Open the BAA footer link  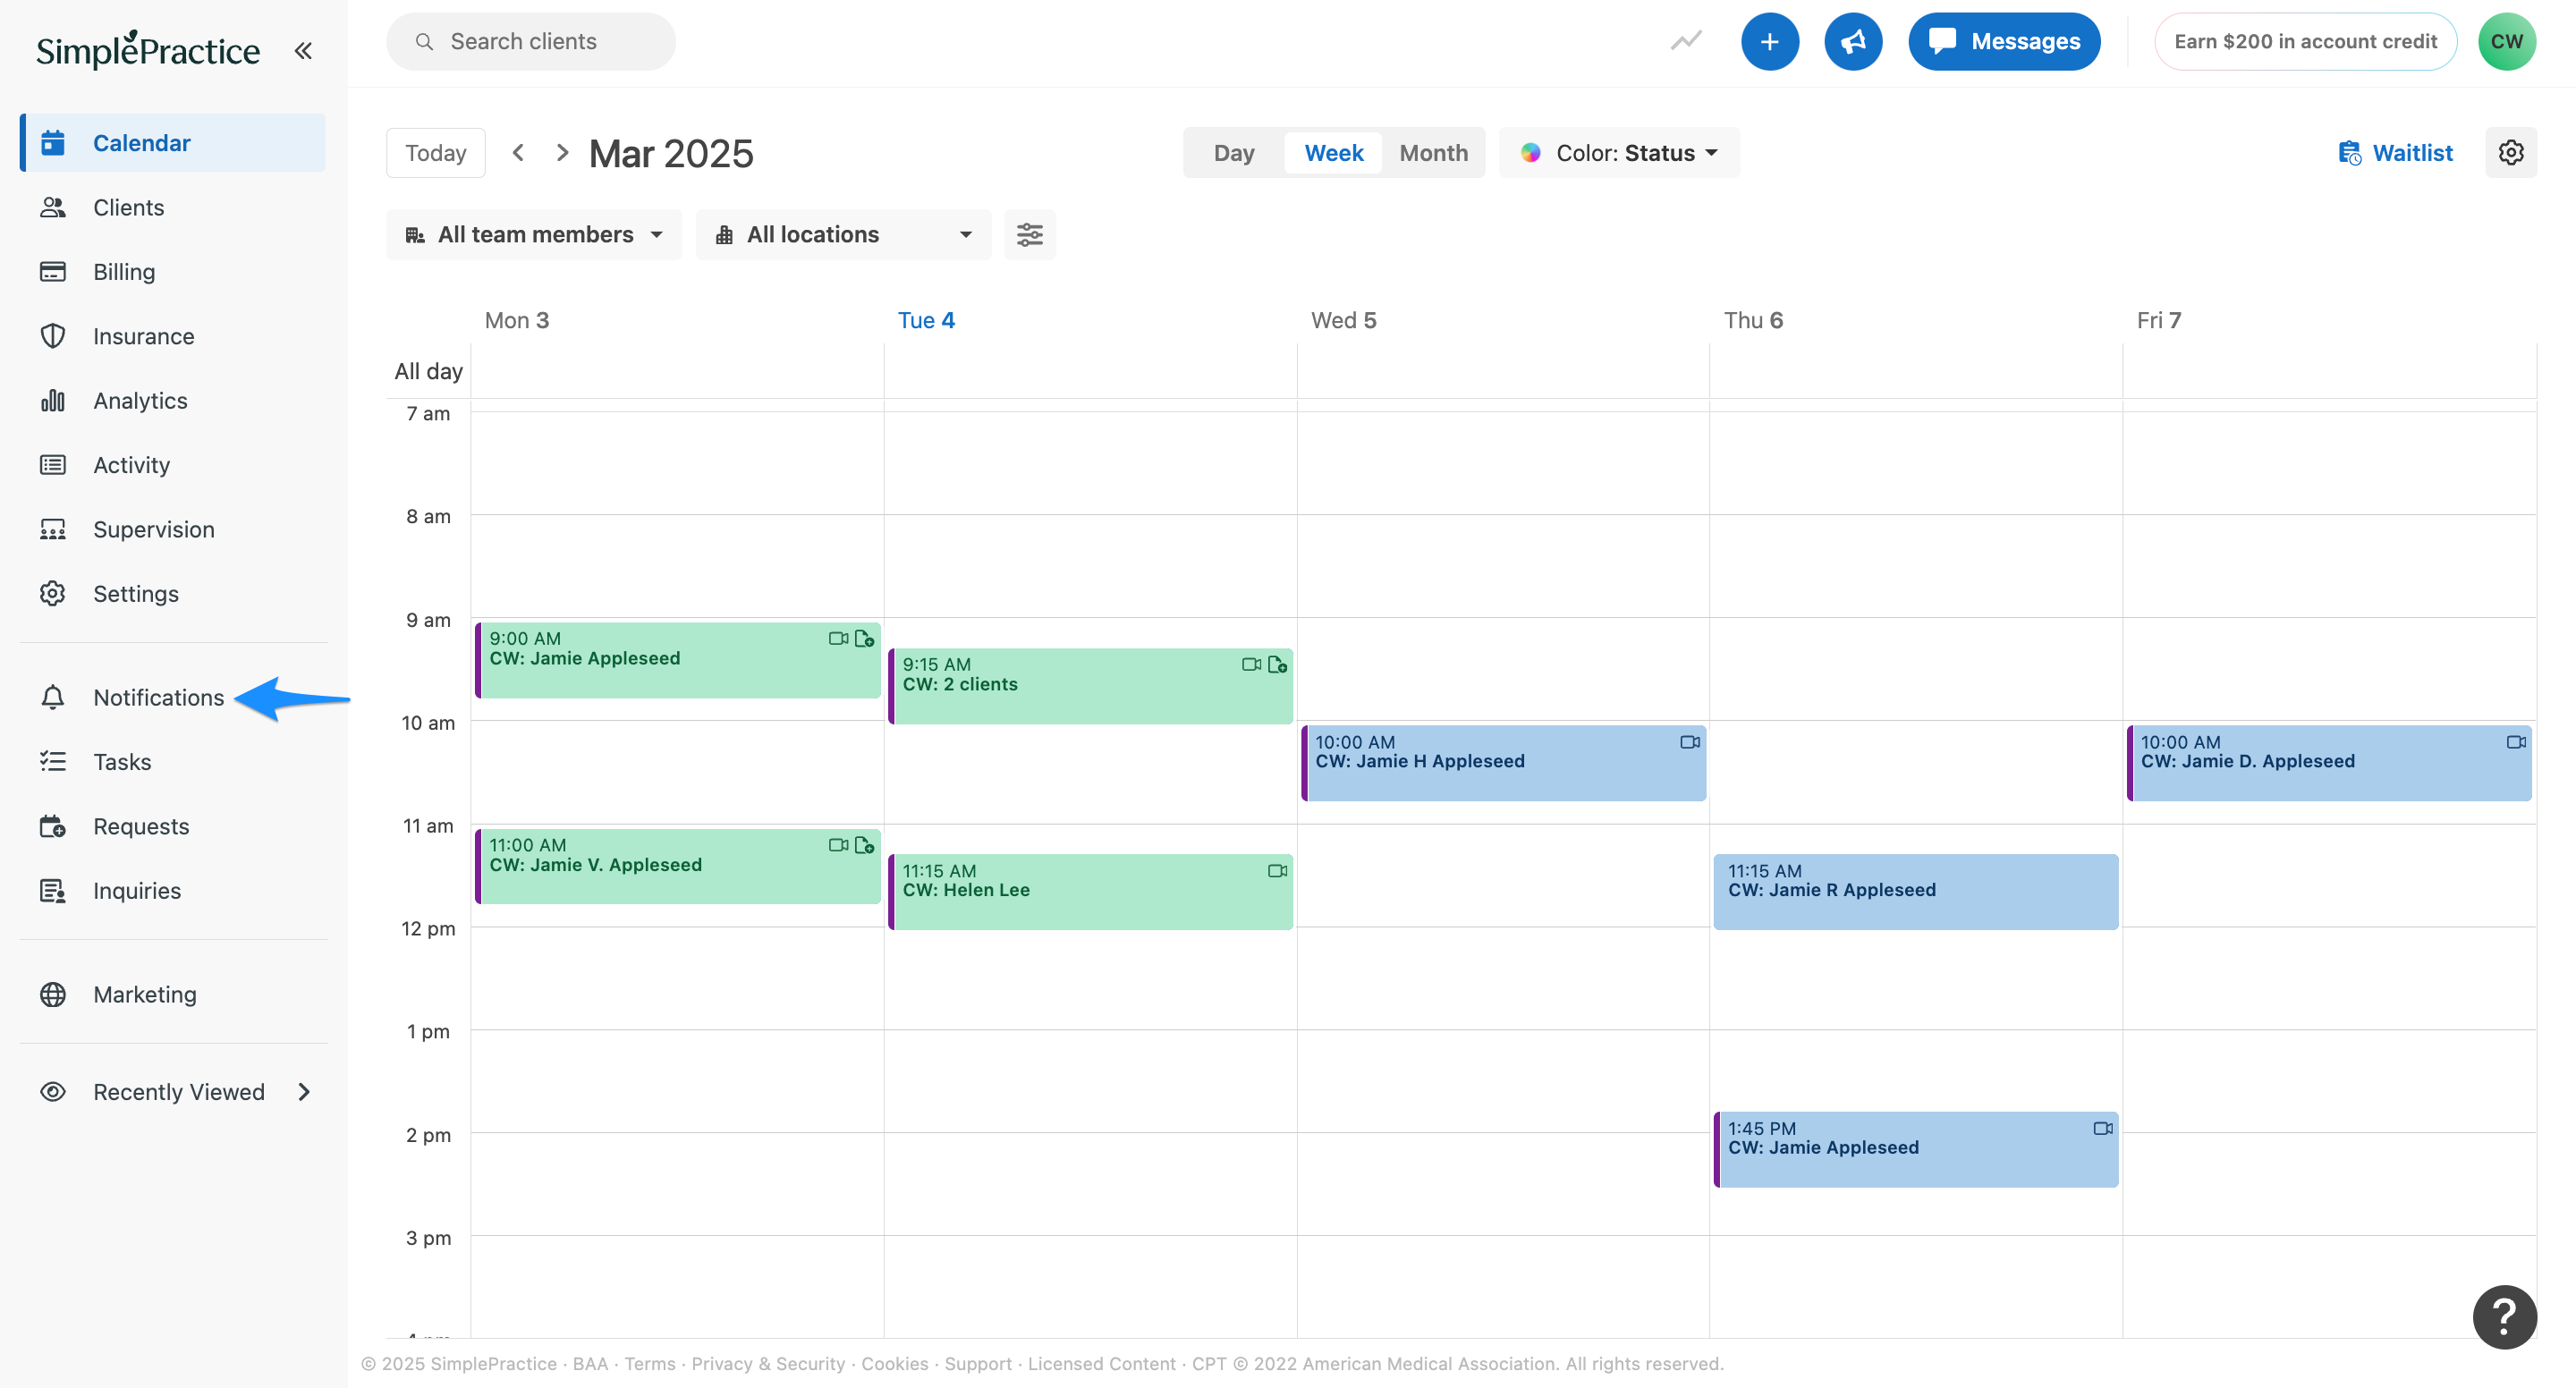point(590,1364)
